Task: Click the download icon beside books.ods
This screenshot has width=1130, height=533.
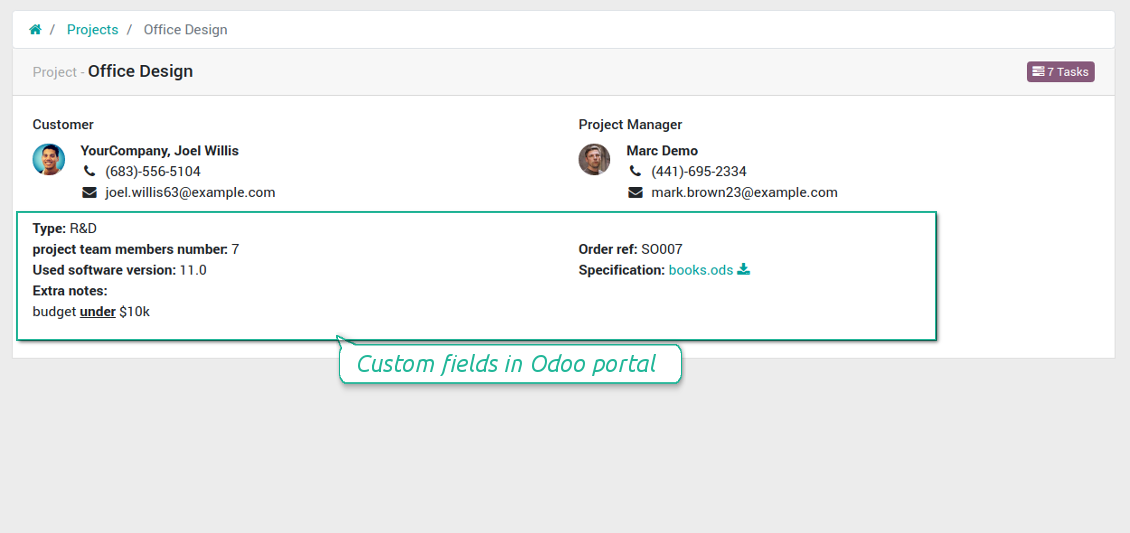Action: click(744, 270)
